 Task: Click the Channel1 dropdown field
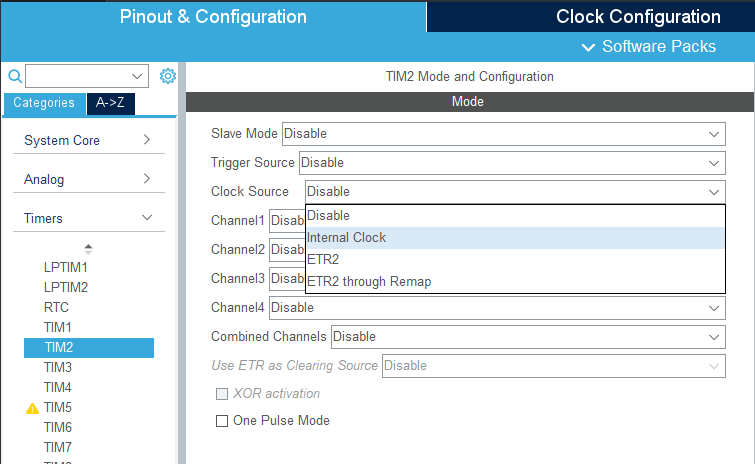(x=287, y=221)
